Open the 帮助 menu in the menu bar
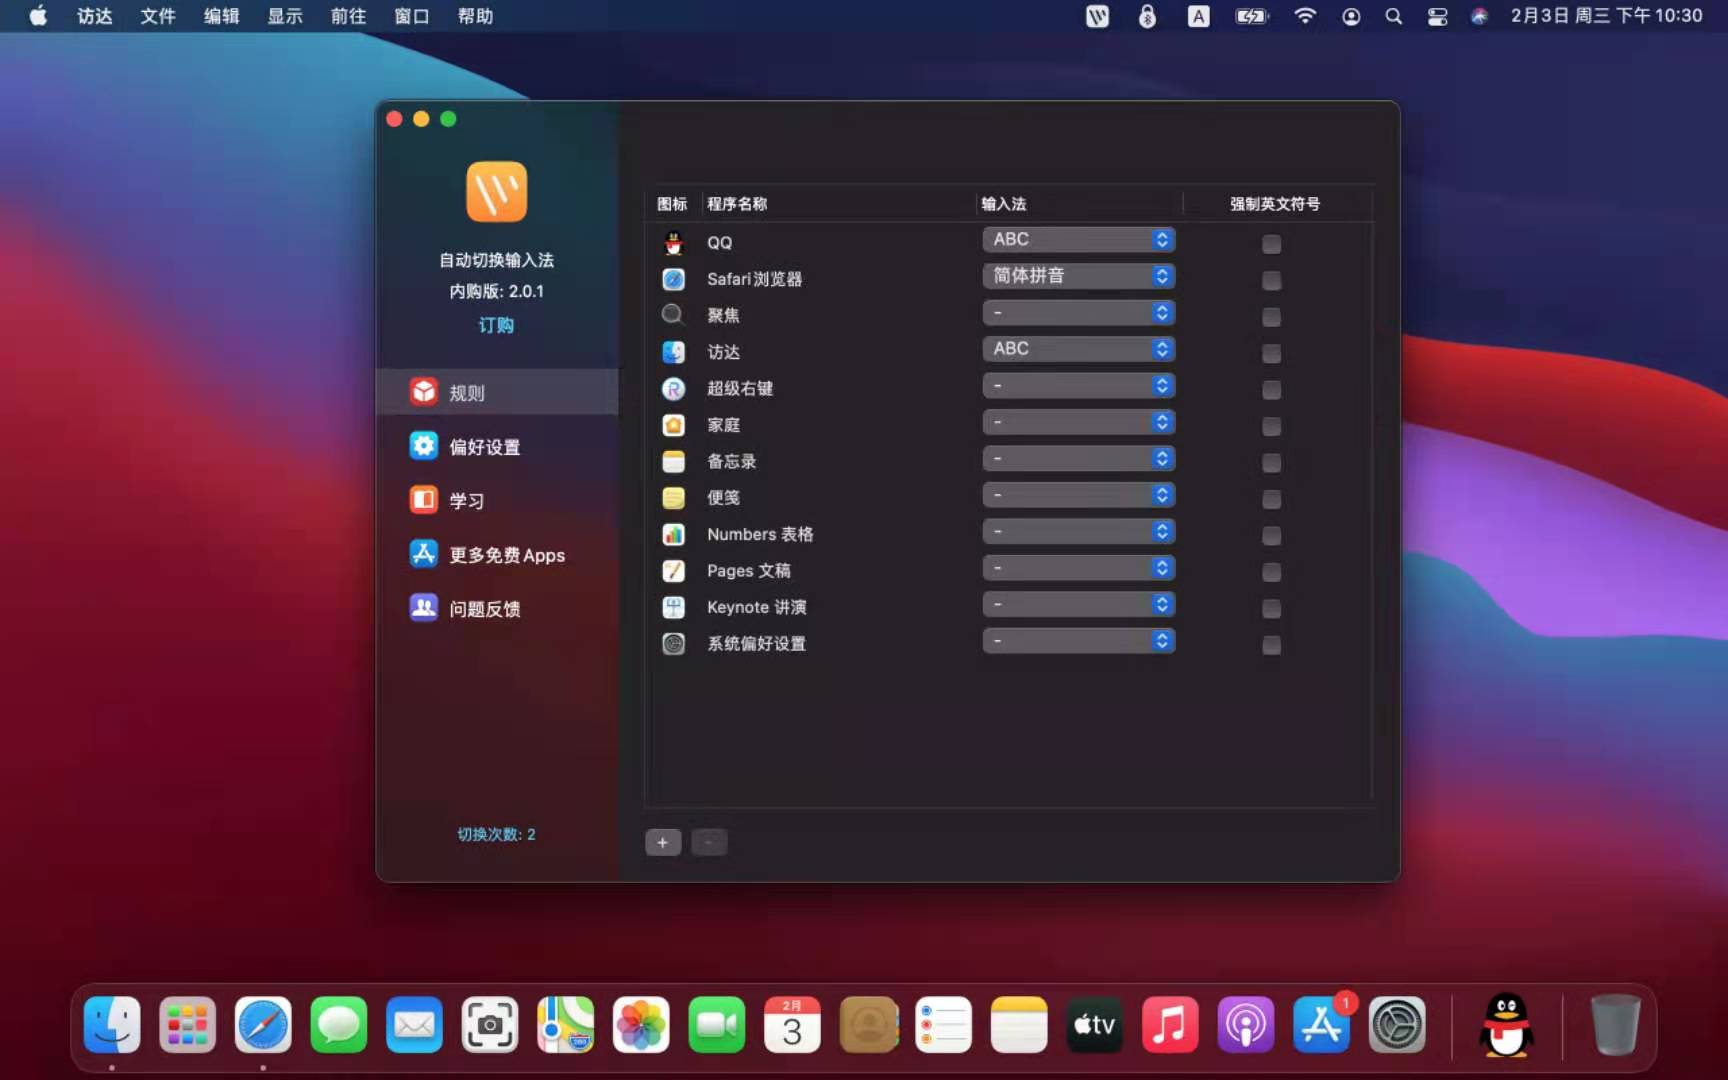This screenshot has height=1080, width=1728. click(x=475, y=16)
